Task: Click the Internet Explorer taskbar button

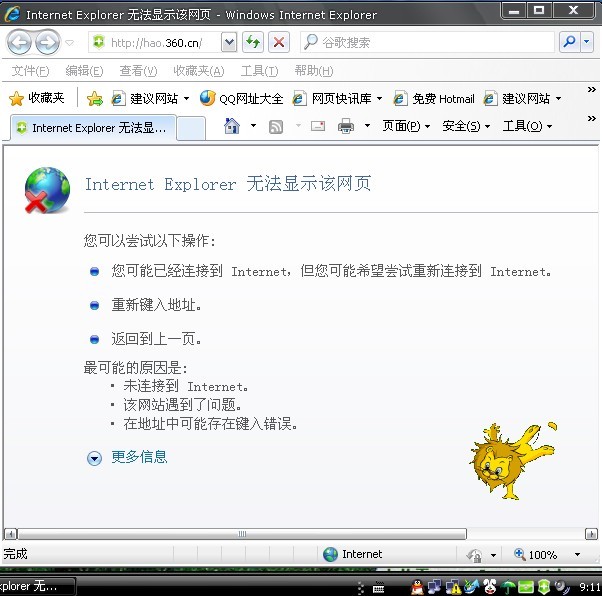Action: pyautogui.click(x=37, y=586)
